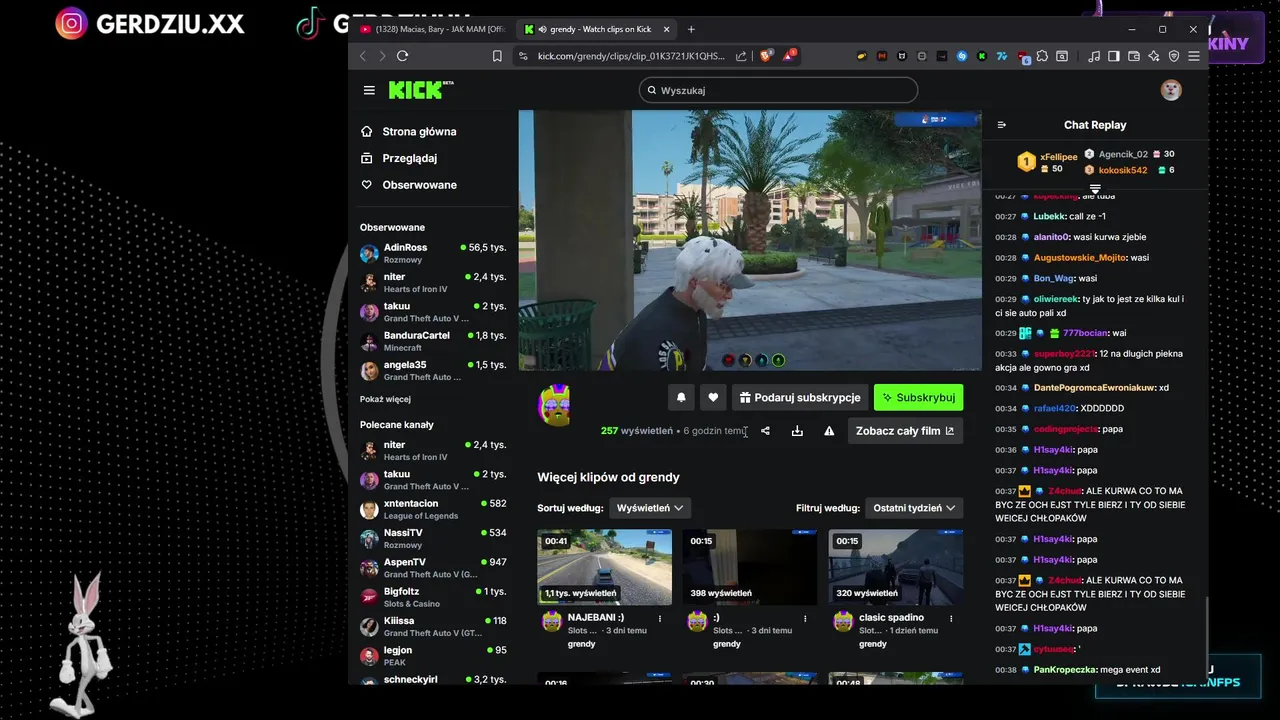Open the user profile avatar in the Kick header
The image size is (1280, 720).
pos(1171,90)
